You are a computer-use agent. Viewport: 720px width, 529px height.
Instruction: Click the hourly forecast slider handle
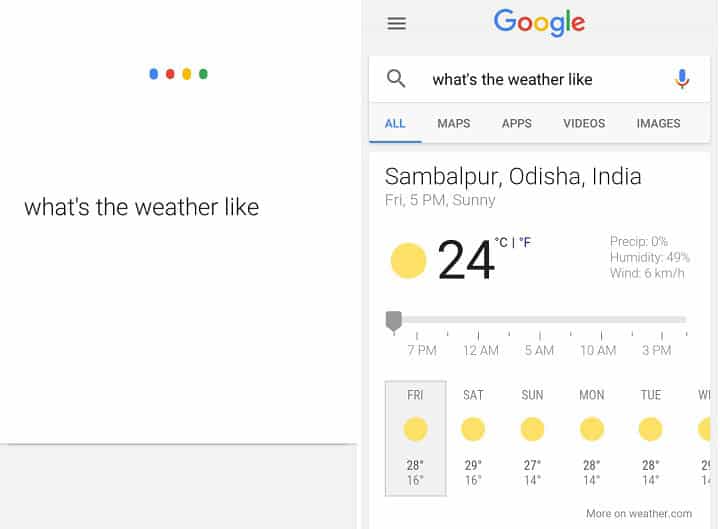click(x=394, y=321)
